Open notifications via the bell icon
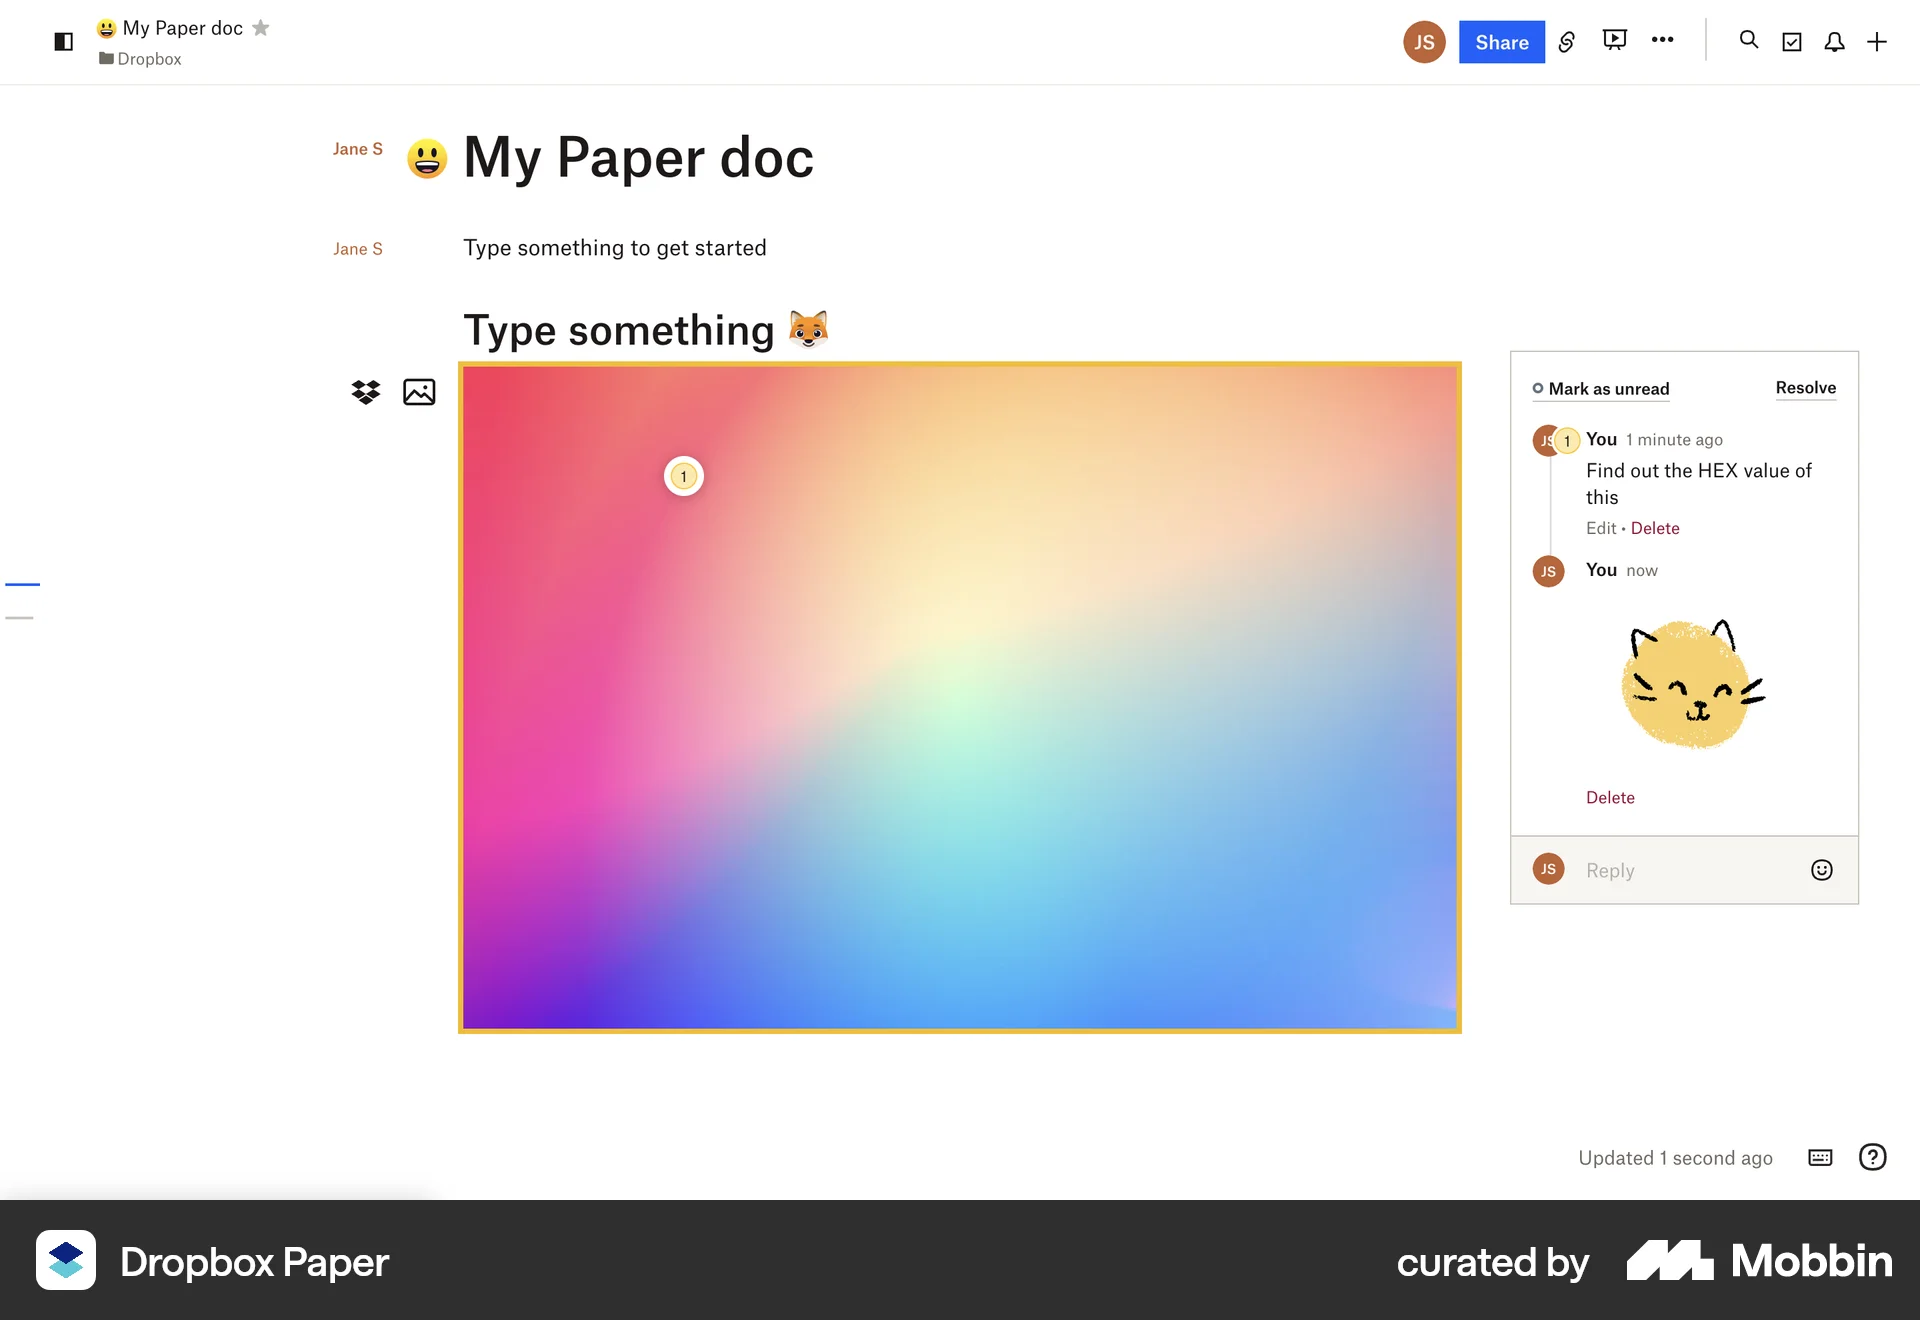Viewport: 1920px width, 1320px height. 1835,42
